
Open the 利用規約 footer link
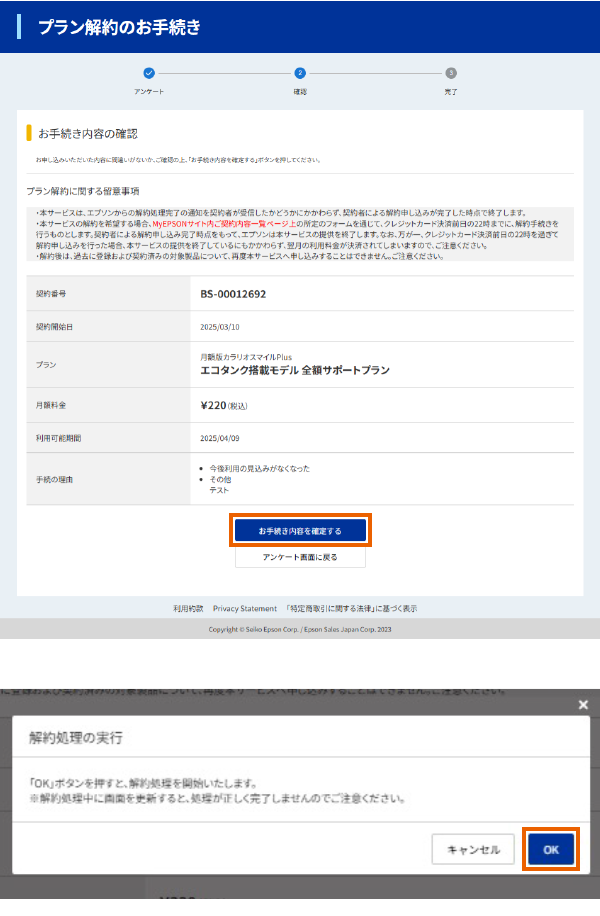[188, 608]
